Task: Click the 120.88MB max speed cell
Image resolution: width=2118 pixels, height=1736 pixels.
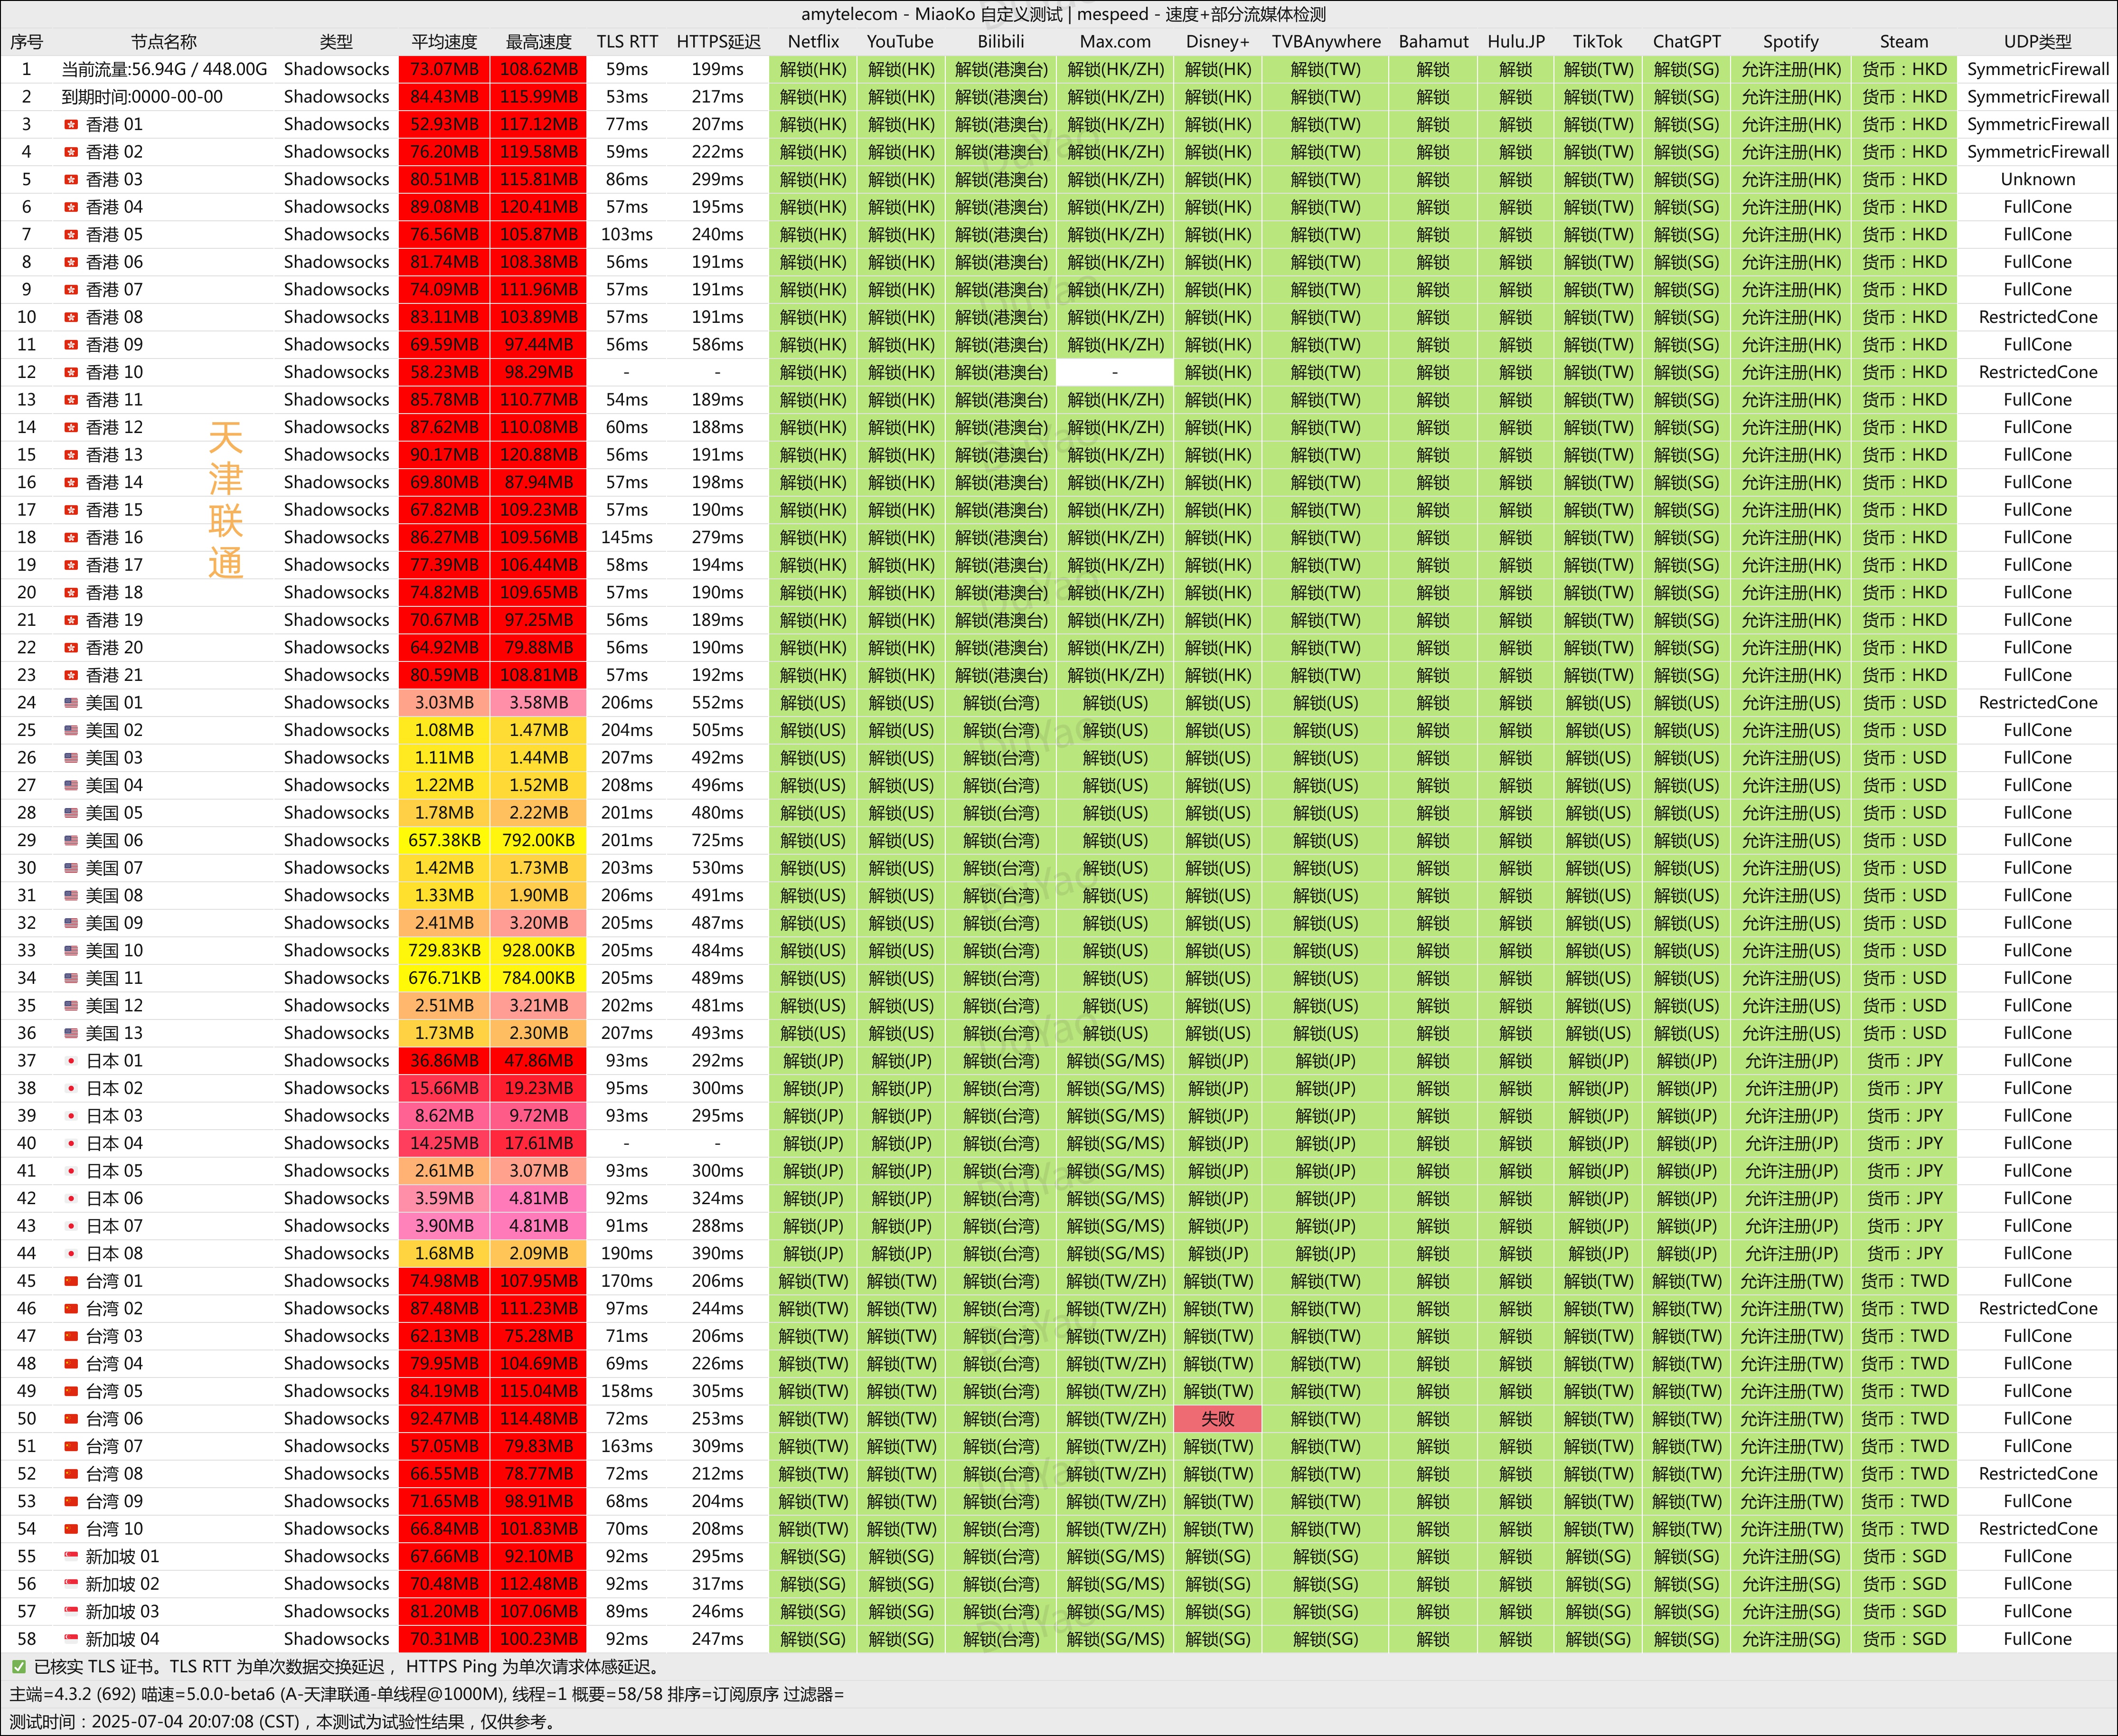Action: tap(539, 454)
